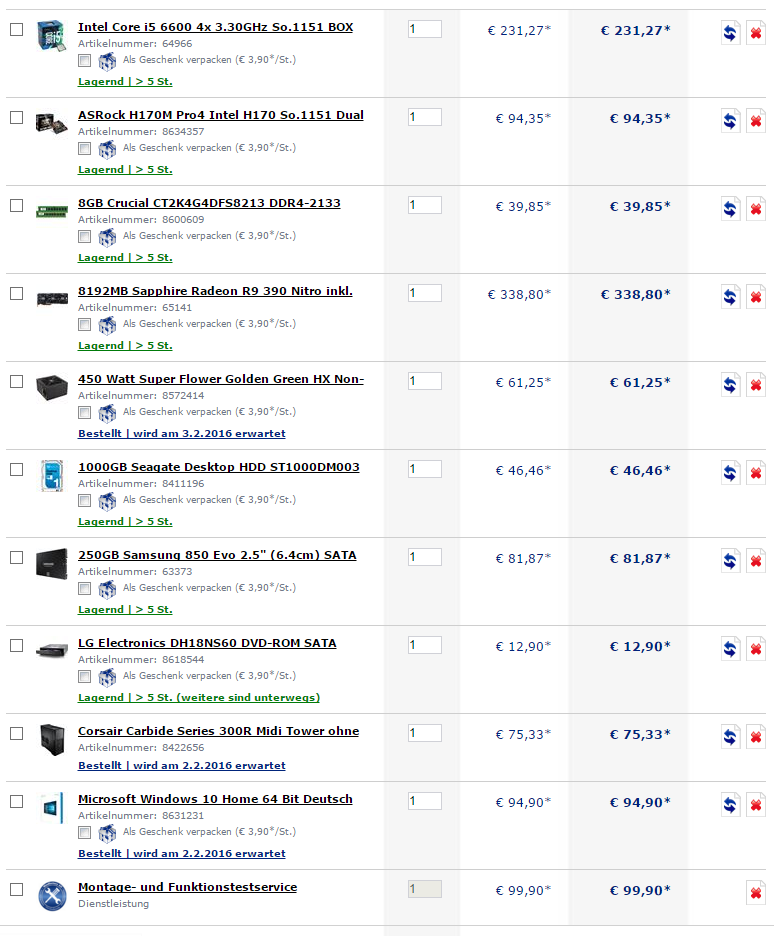
Task: Open the Corsair Carbide case thumbnail
Action: tap(52, 739)
